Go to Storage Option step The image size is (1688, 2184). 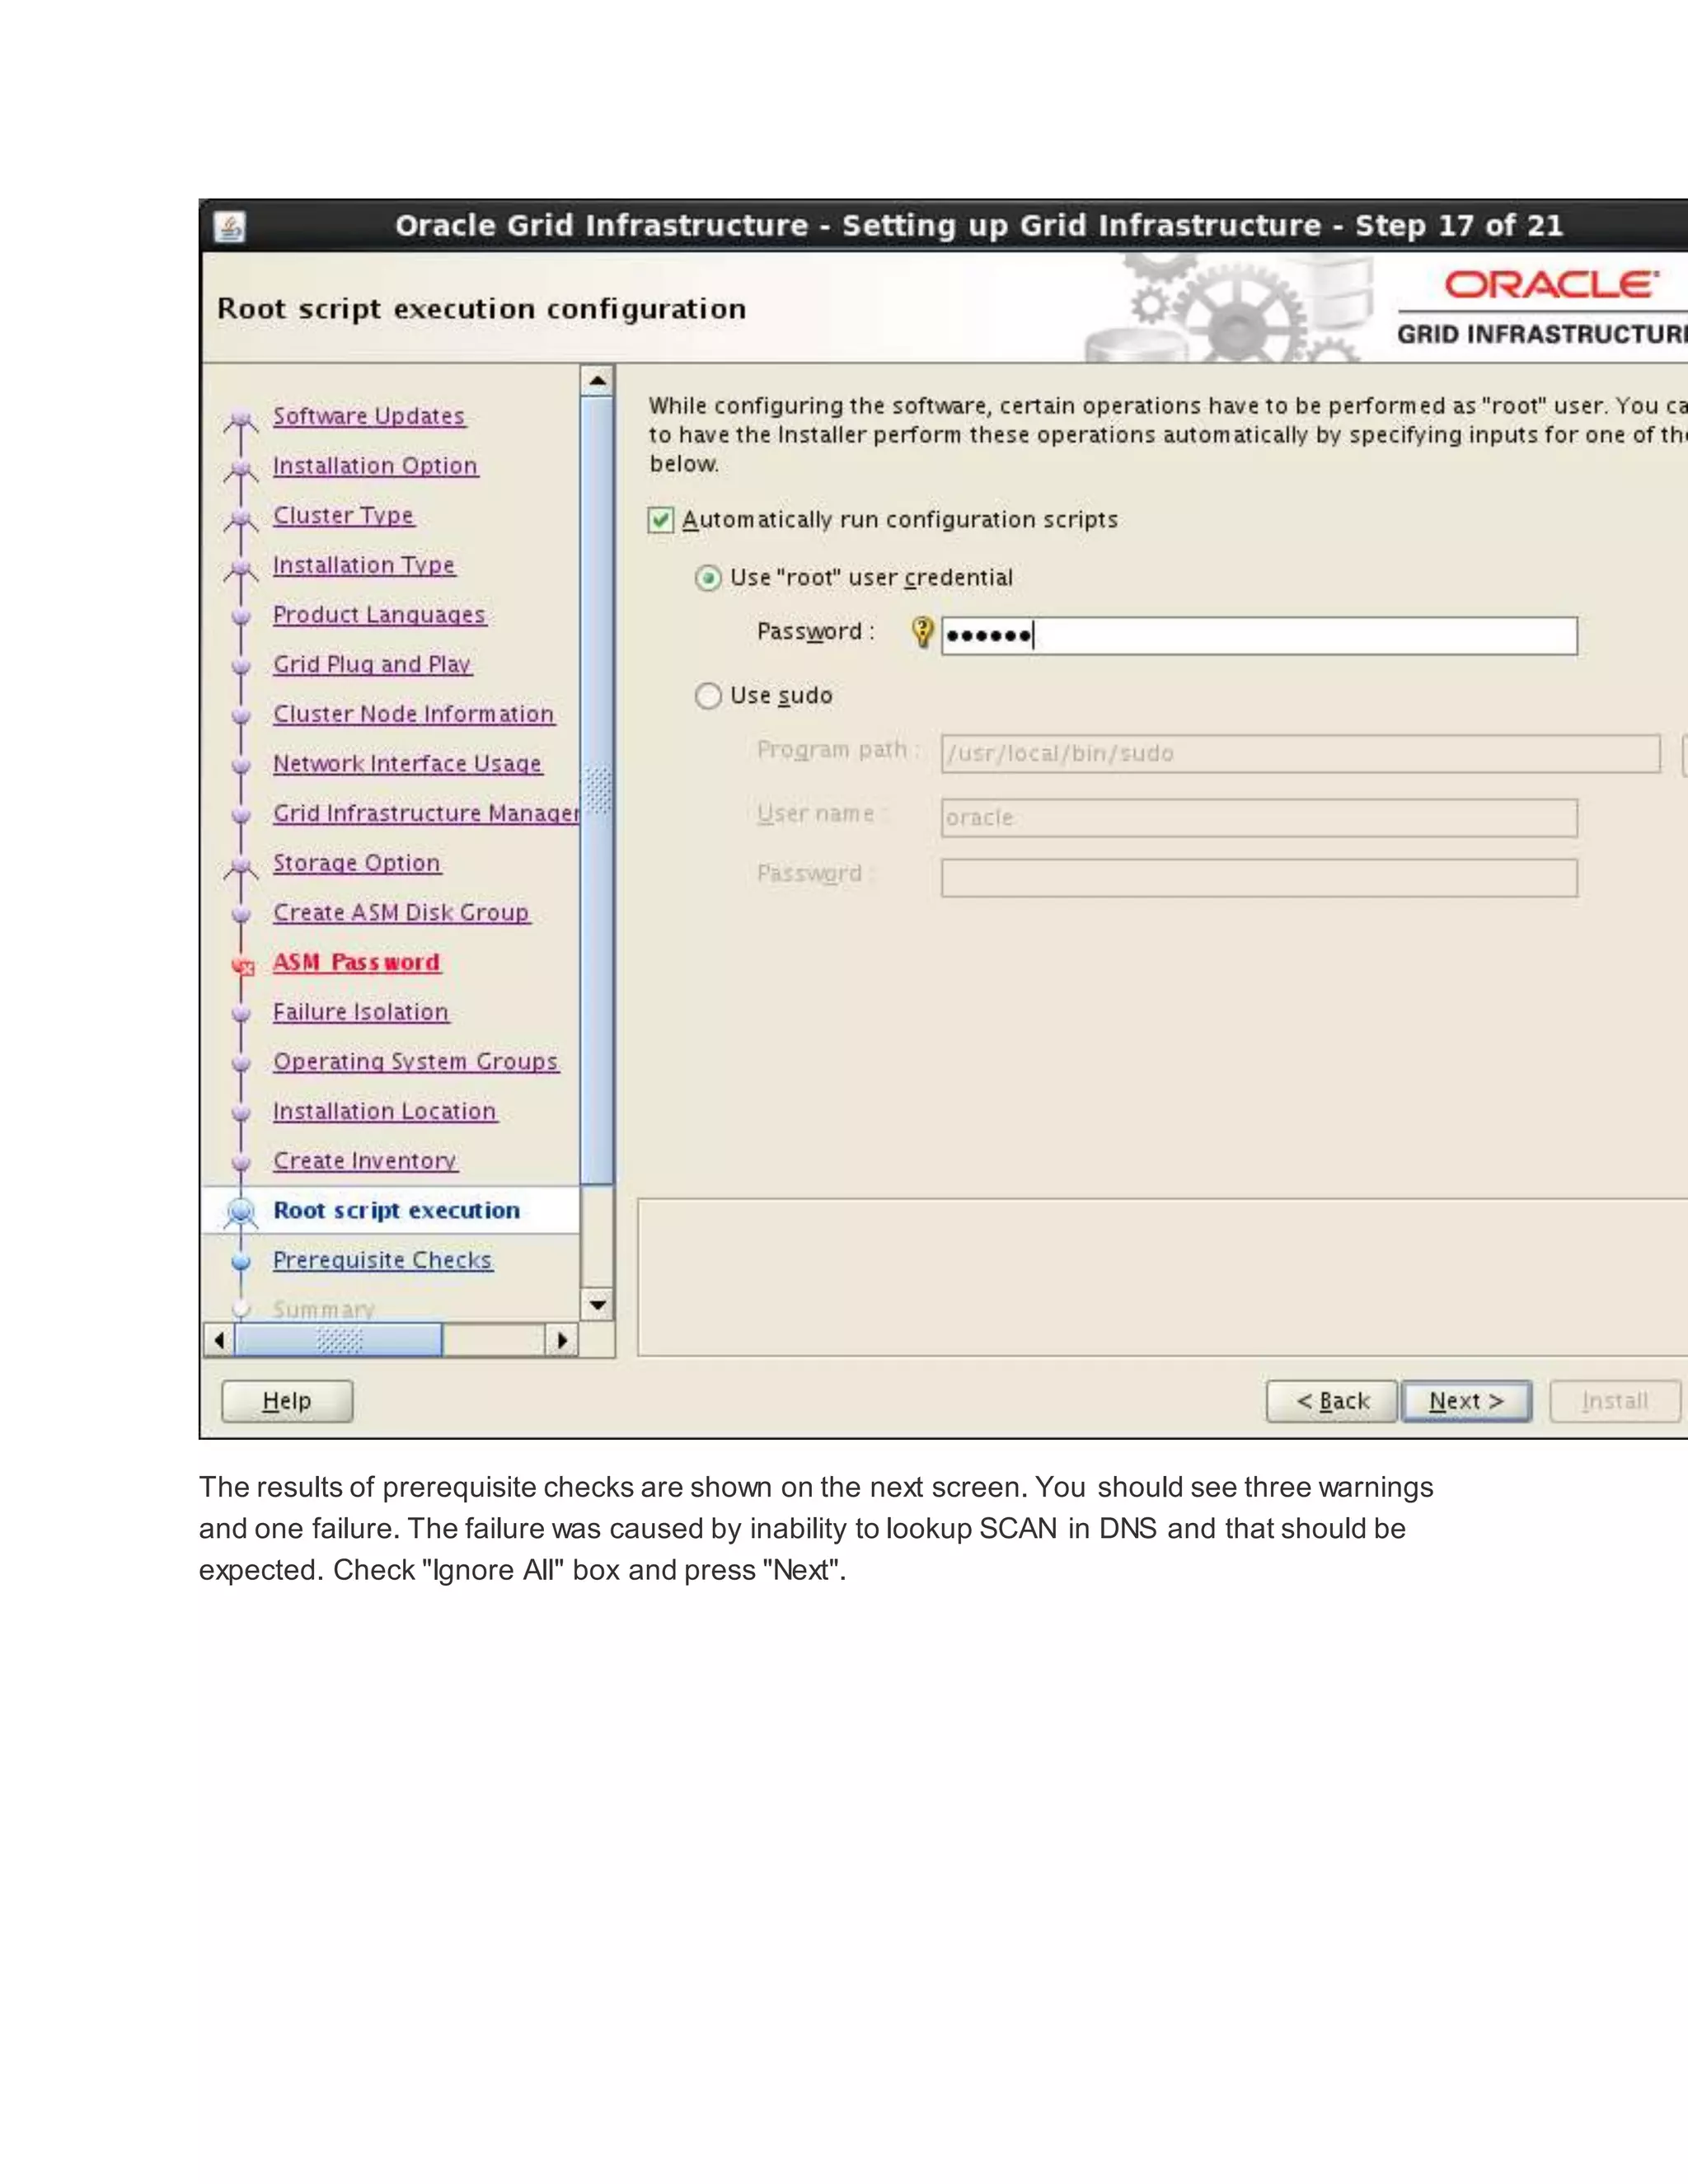pyautogui.click(x=356, y=863)
